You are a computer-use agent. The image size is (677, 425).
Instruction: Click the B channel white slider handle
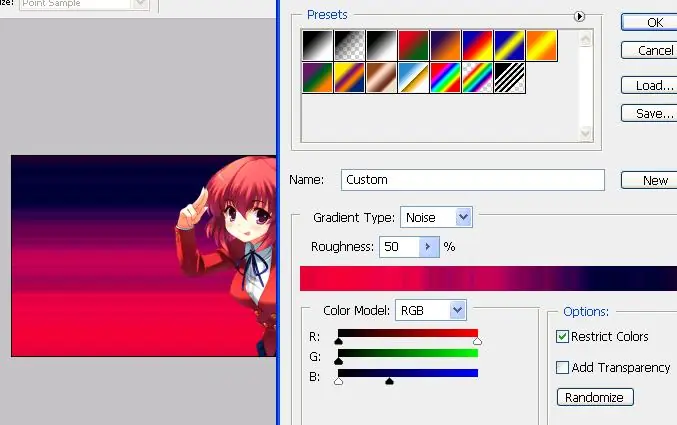click(338, 381)
